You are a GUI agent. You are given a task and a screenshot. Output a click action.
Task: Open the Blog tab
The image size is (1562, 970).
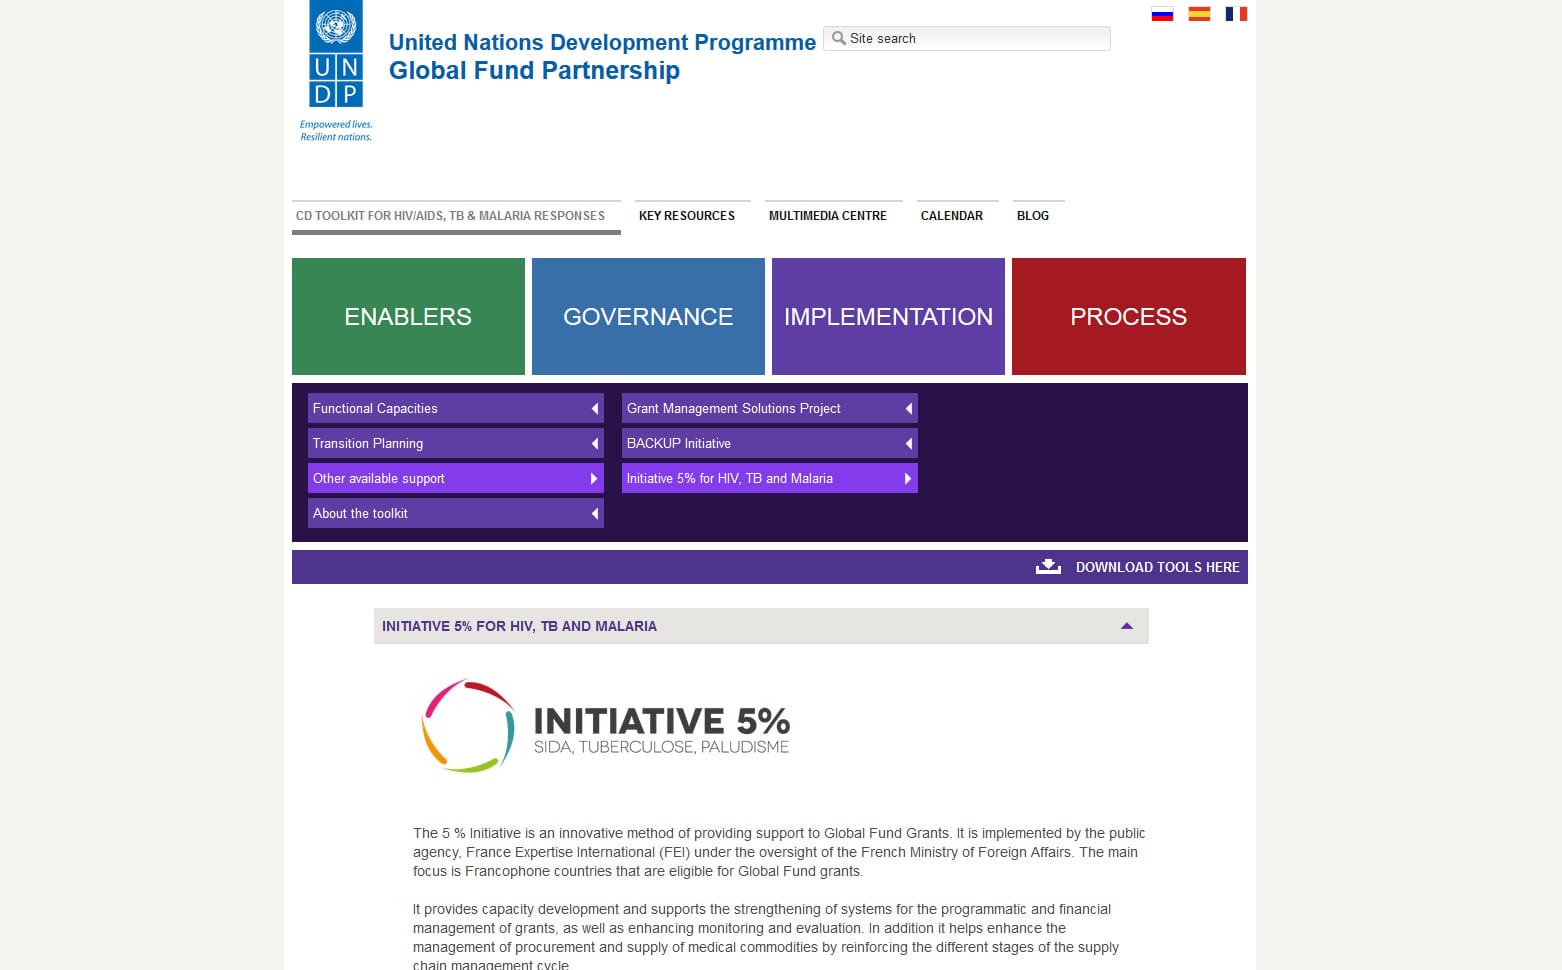tap(1038, 216)
